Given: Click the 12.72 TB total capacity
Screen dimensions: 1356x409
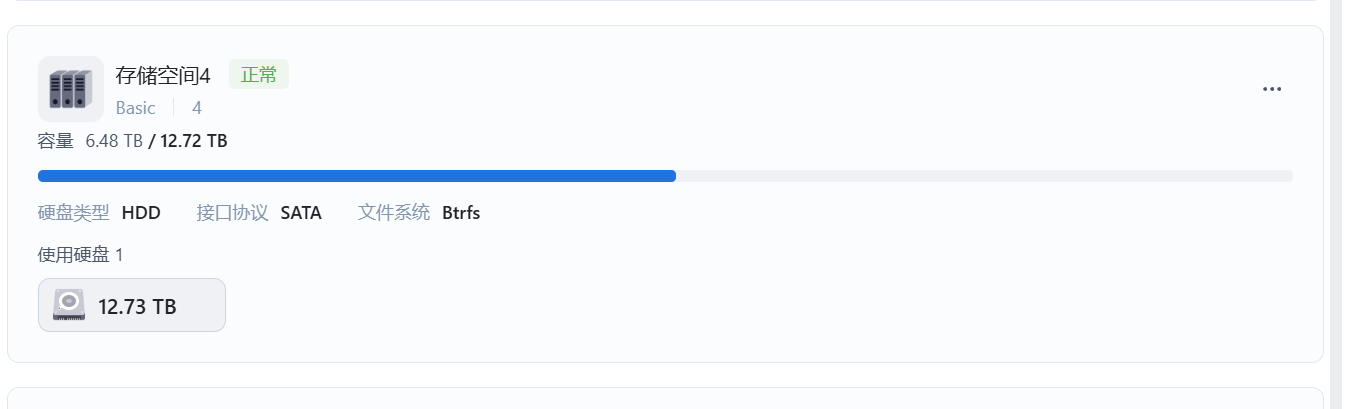Looking at the screenshot, I should 194,141.
